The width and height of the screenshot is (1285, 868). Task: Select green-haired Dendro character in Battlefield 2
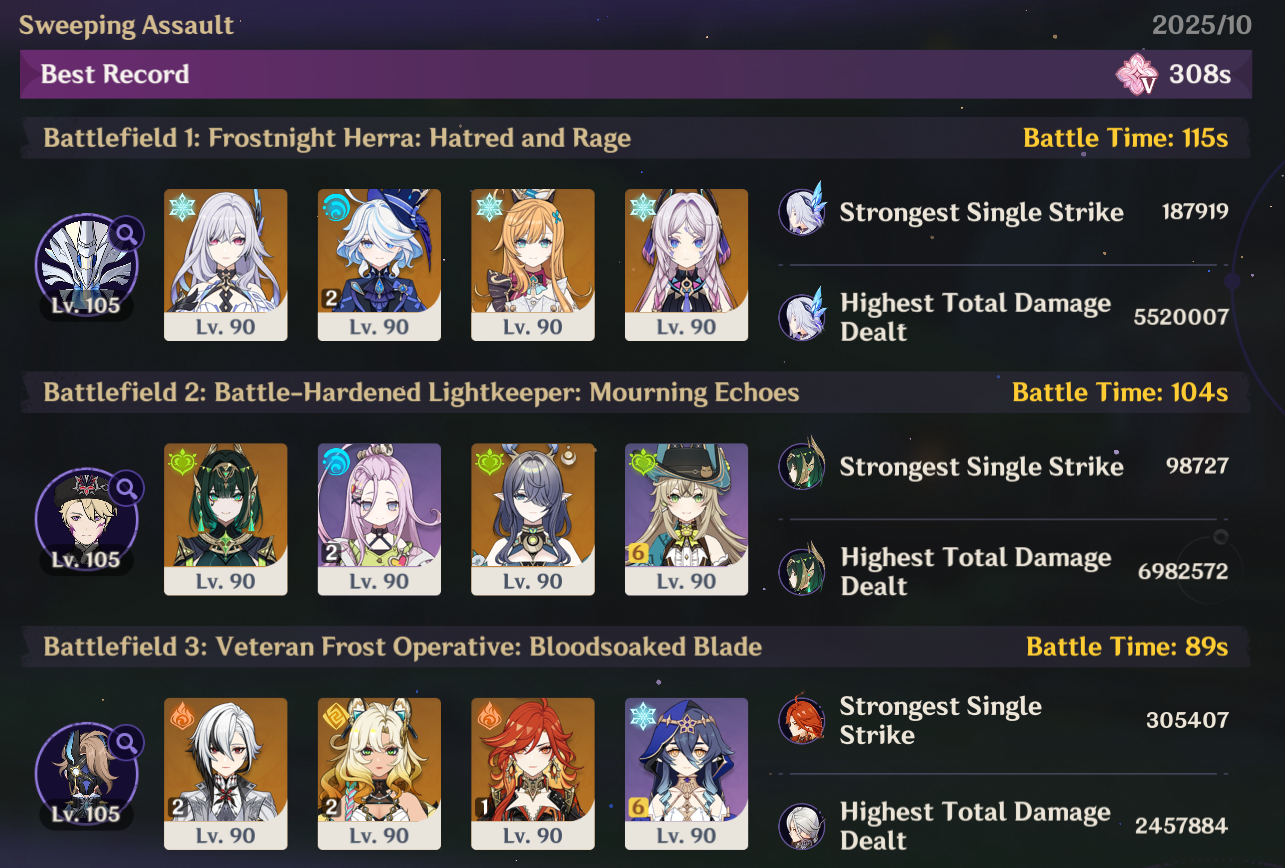click(x=226, y=519)
